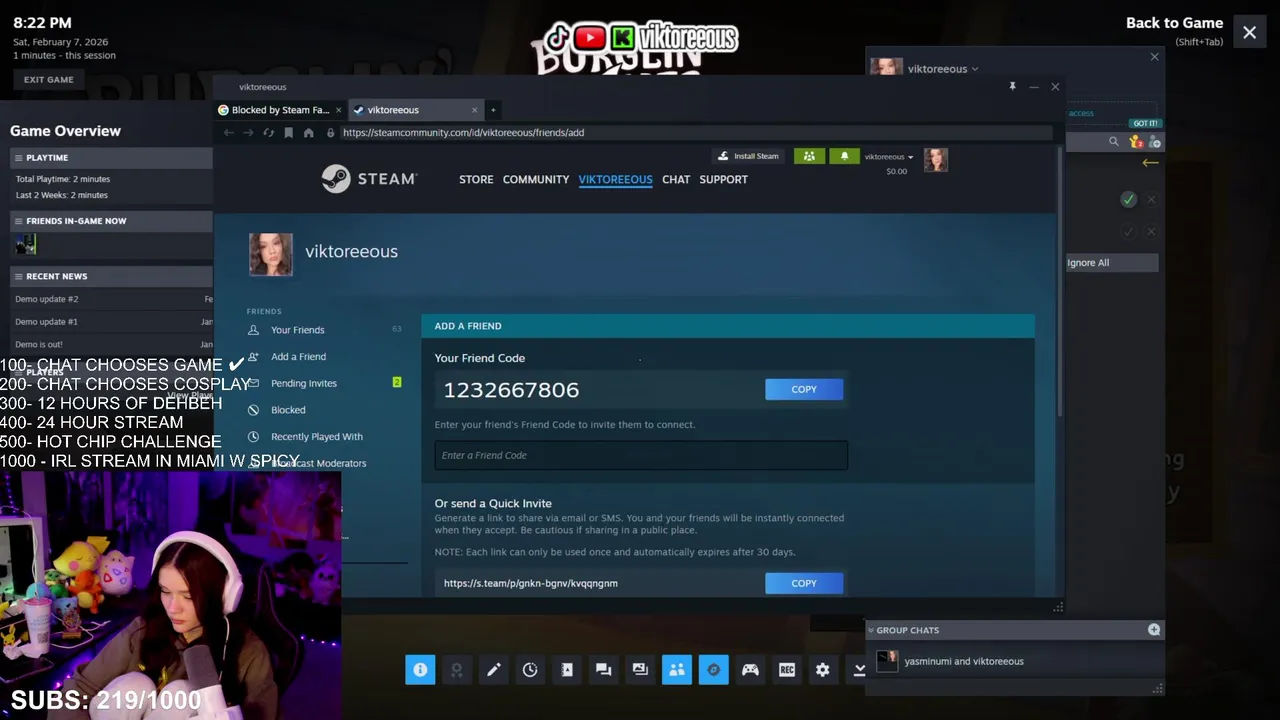Open viktoreeous account dropdown in Steam header
Image resolution: width=1280 pixels, height=720 pixels.
[x=889, y=157]
